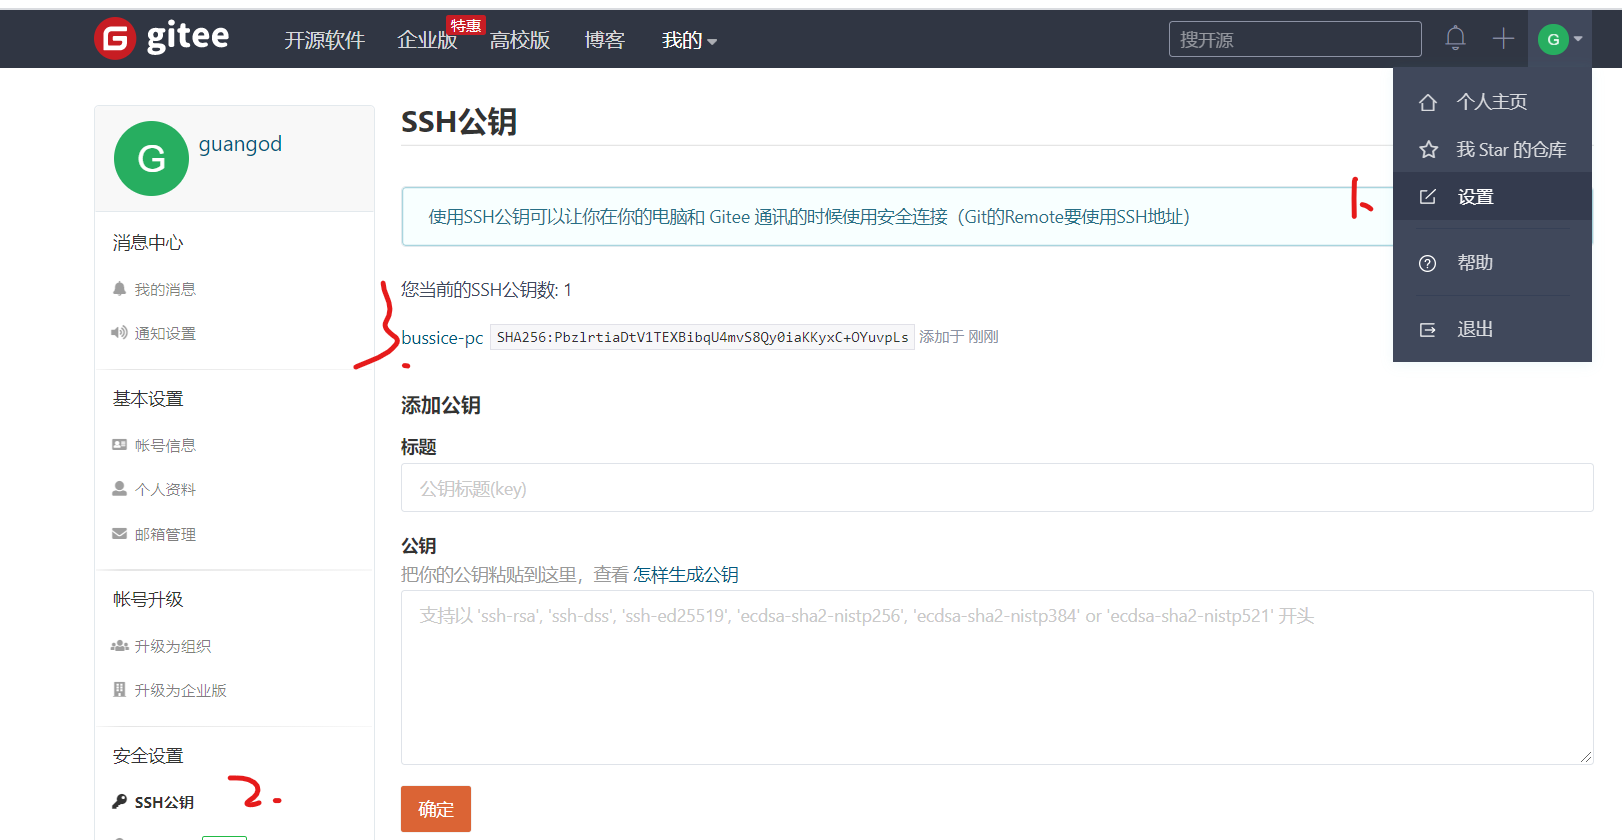Image resolution: width=1622 pixels, height=840 pixels.
Task: Click the Gitee logo icon
Action: 115,39
